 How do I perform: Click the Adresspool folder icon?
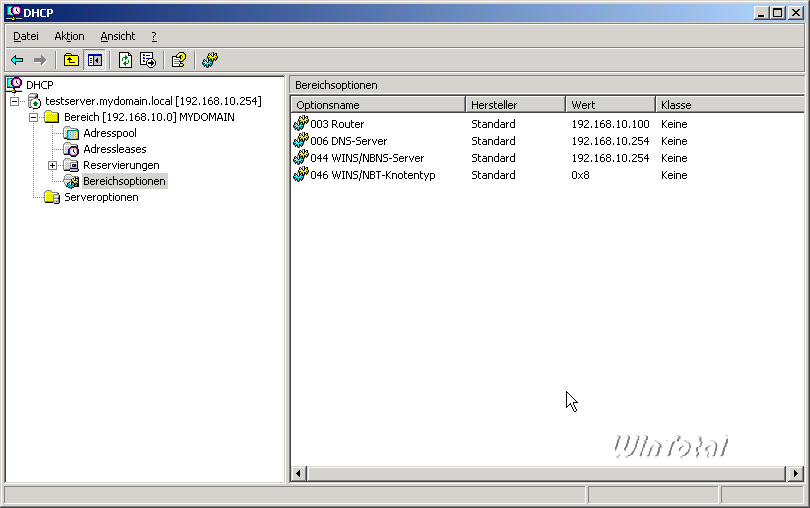[x=71, y=133]
